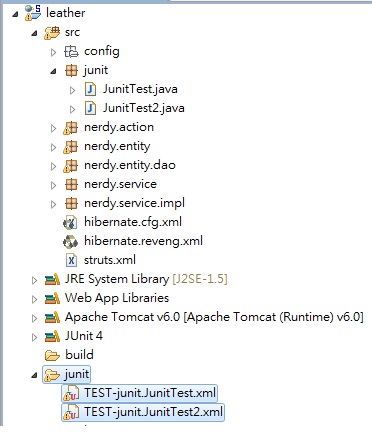Click the hibernate.reveng.xml file icon
The image size is (372, 432).
70,241
